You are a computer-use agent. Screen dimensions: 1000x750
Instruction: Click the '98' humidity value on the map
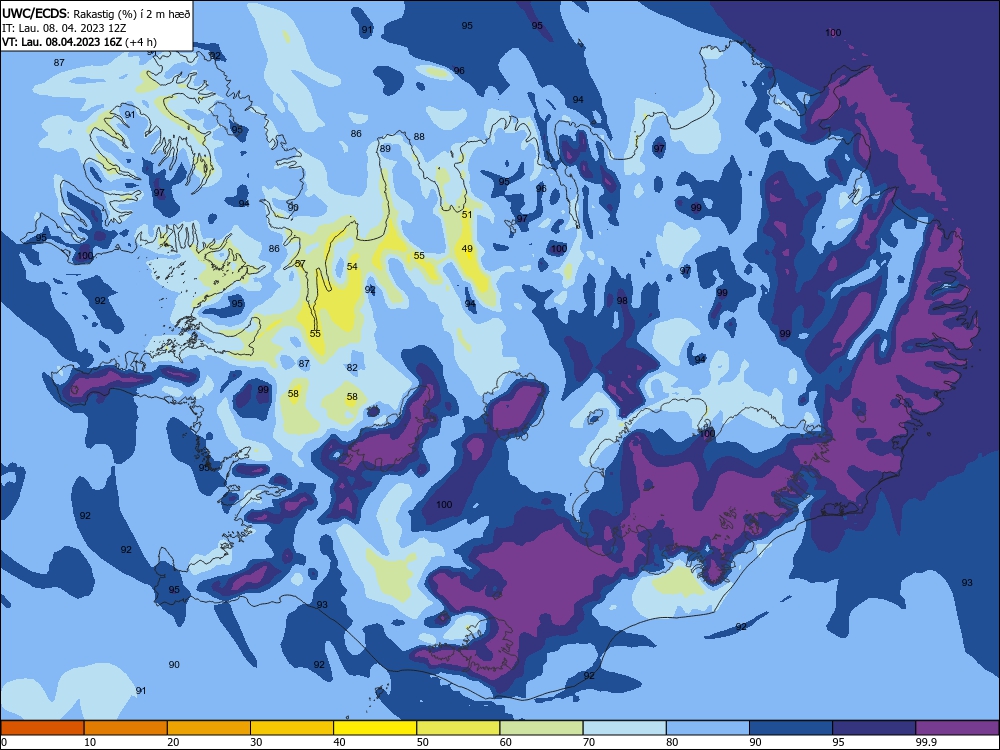click(622, 300)
